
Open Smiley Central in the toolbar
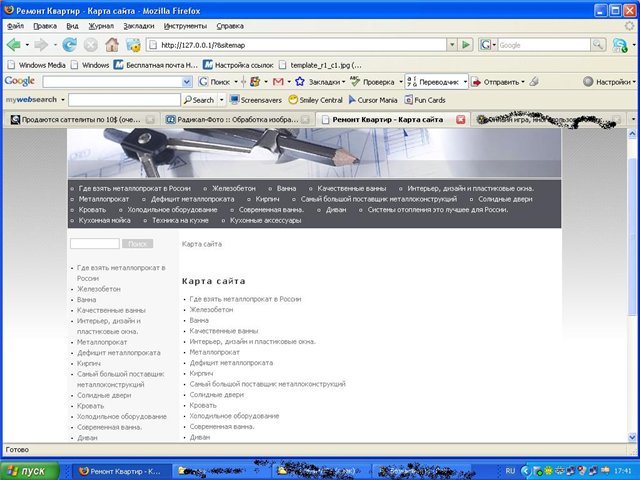tap(322, 100)
